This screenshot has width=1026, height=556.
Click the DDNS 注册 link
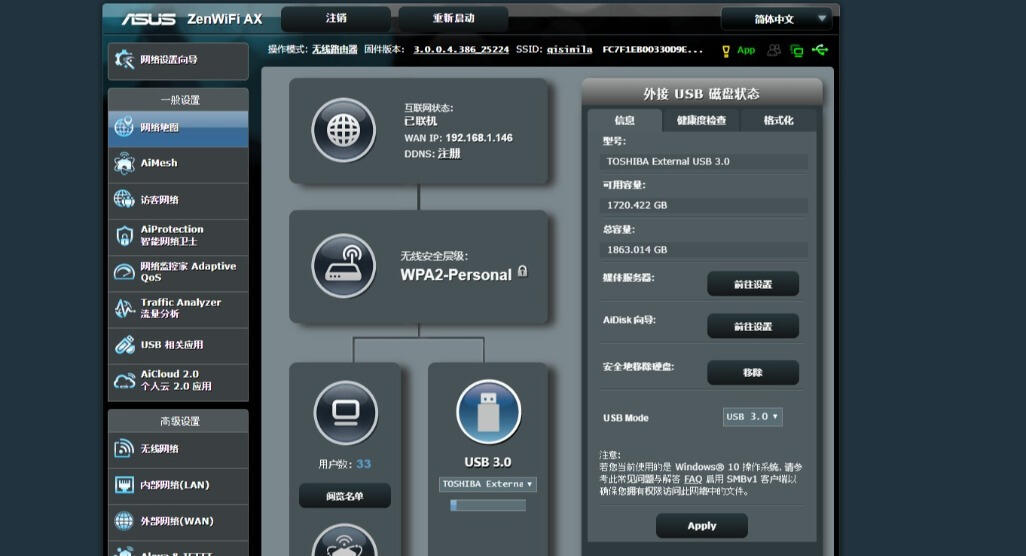click(x=449, y=154)
